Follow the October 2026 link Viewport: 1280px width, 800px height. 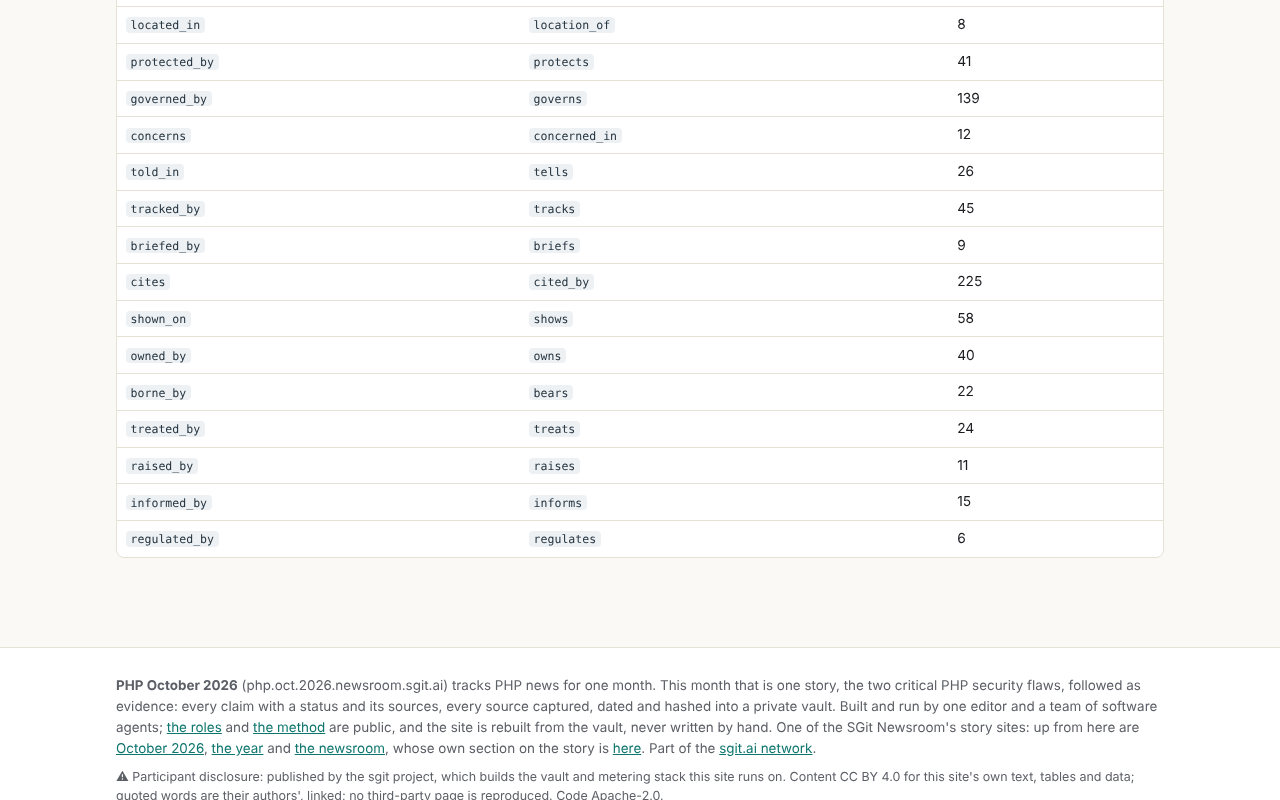point(160,748)
